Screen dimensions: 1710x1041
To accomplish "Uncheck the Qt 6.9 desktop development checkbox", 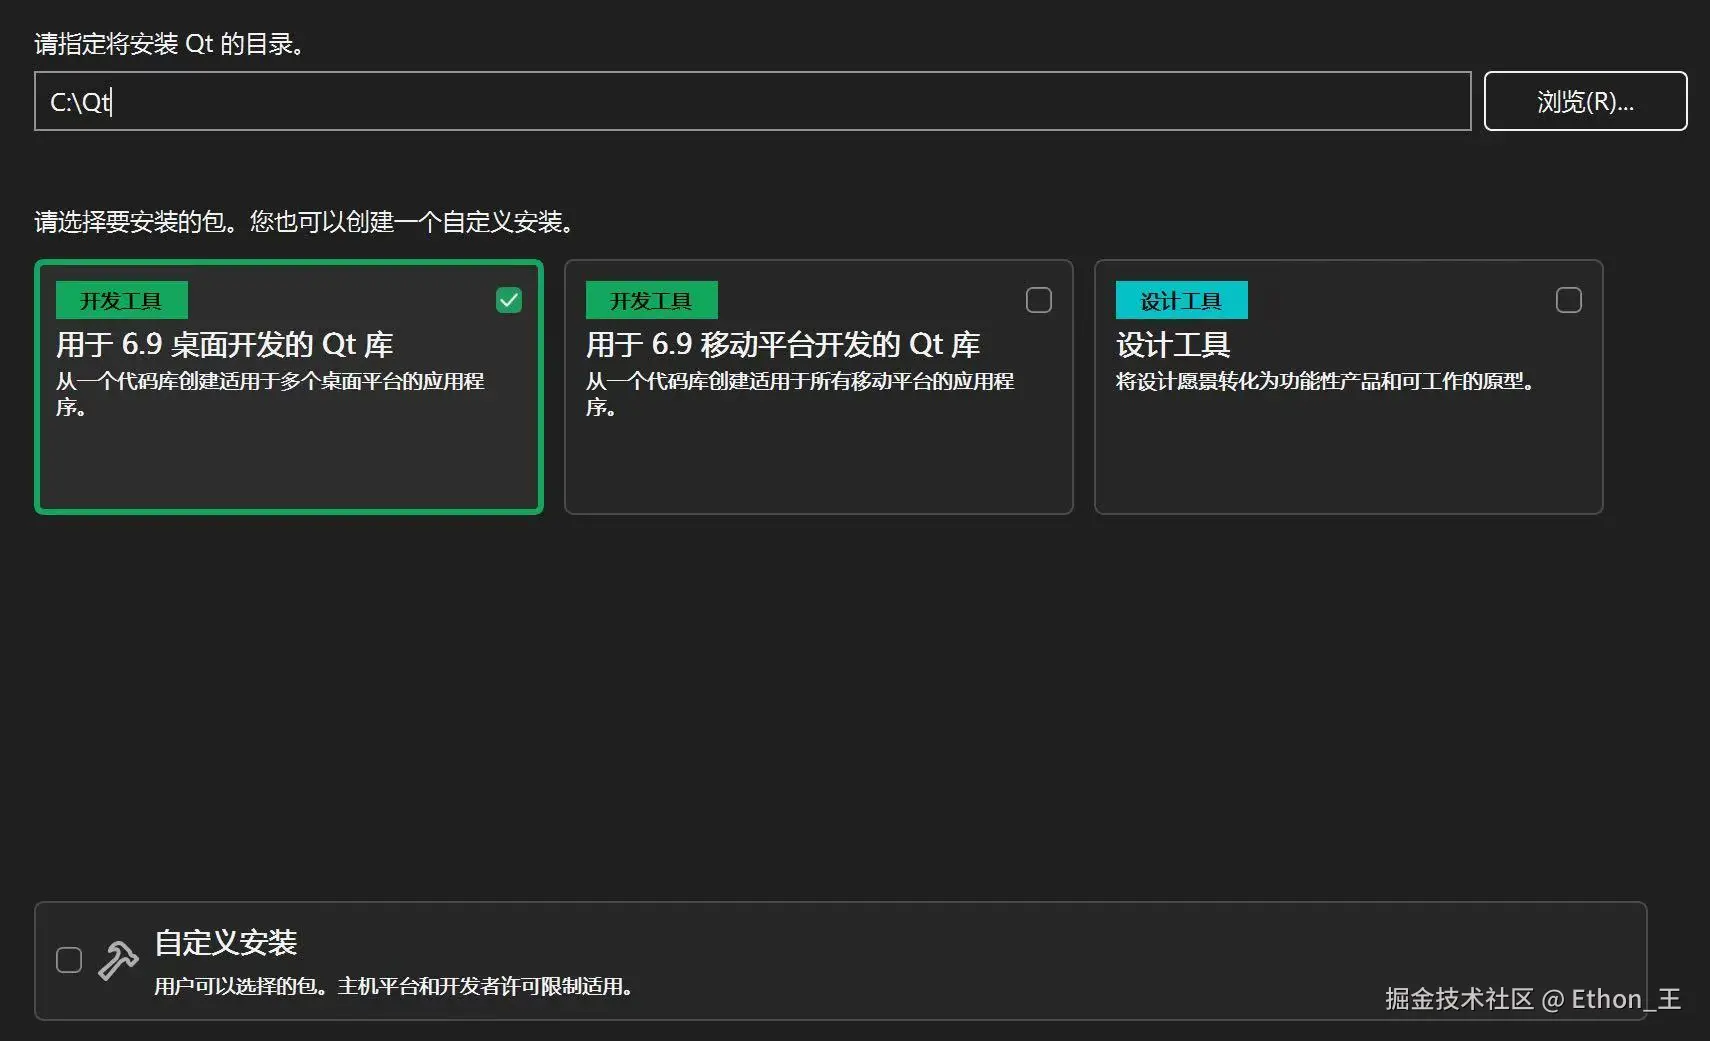I will click(509, 300).
